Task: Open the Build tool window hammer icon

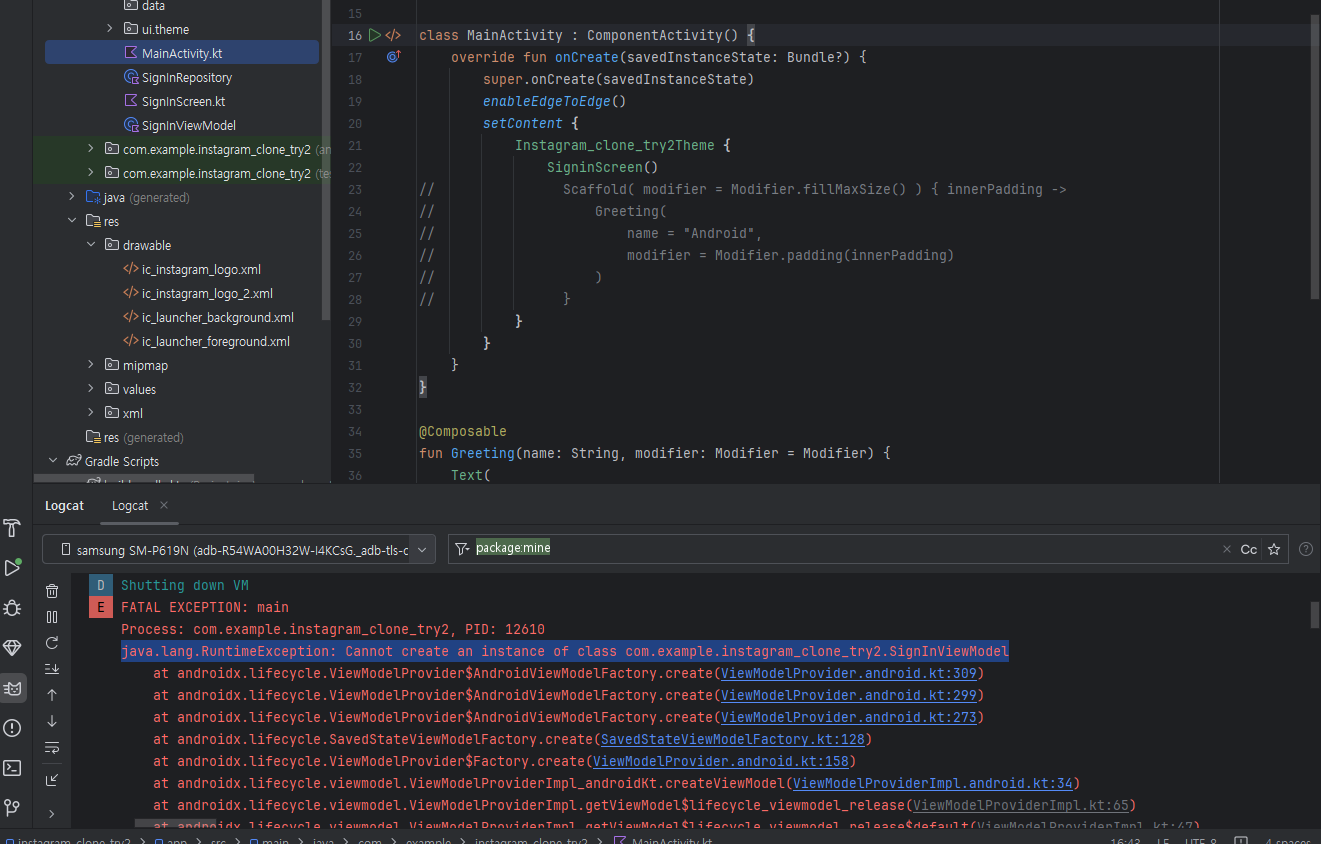Action: click(12, 528)
